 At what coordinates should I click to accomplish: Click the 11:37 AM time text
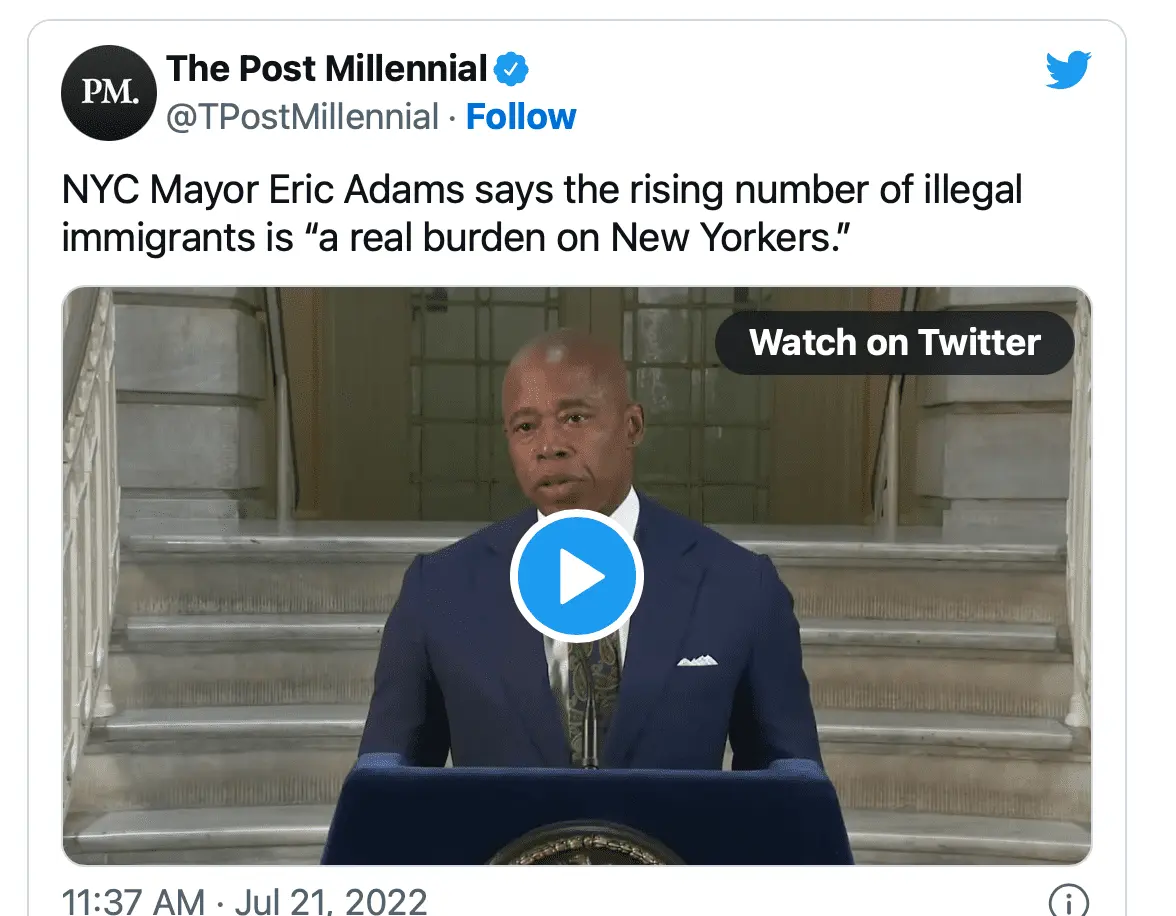[x=133, y=900]
